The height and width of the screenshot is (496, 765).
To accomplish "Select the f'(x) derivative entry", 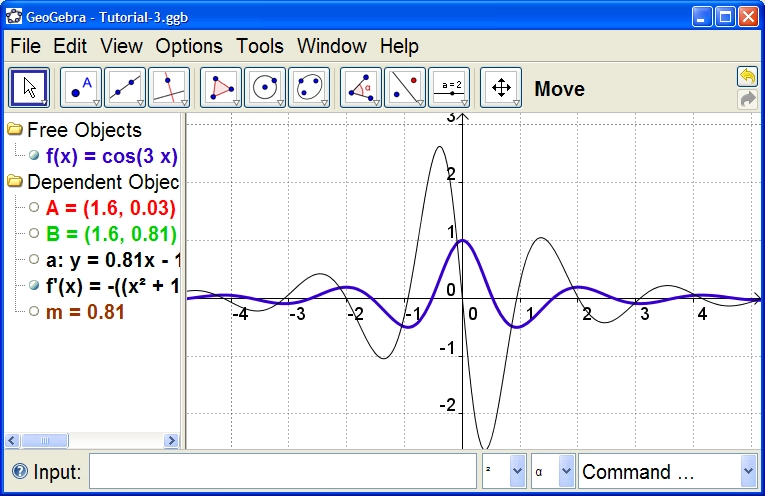I will pos(113,286).
